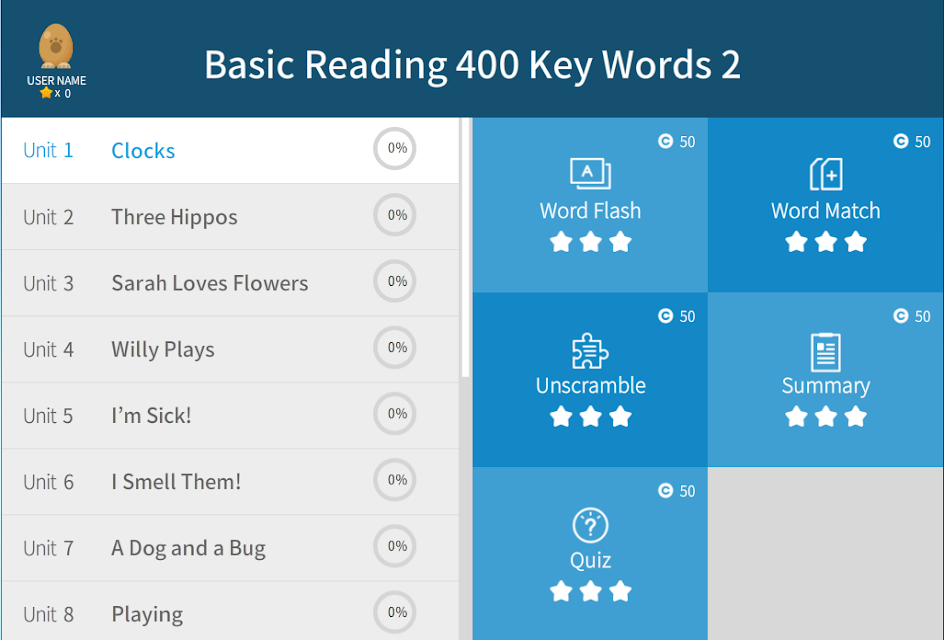This screenshot has width=944, height=640.
Task: Select Unit 3 Sarah Loves Flowers
Action: [x=230, y=283]
